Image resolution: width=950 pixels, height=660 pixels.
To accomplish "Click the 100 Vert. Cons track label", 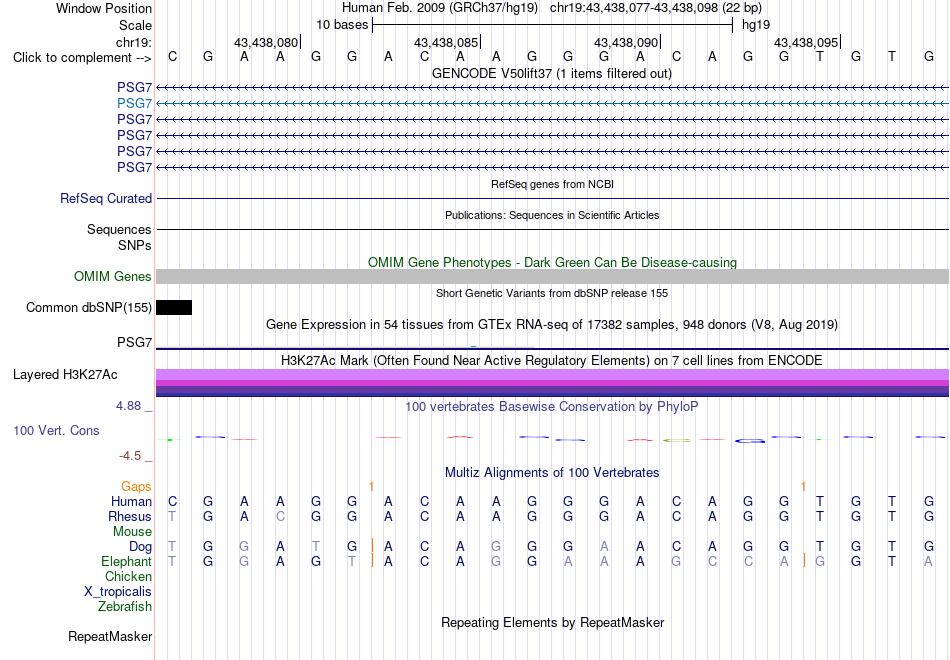I will click(x=56, y=430).
